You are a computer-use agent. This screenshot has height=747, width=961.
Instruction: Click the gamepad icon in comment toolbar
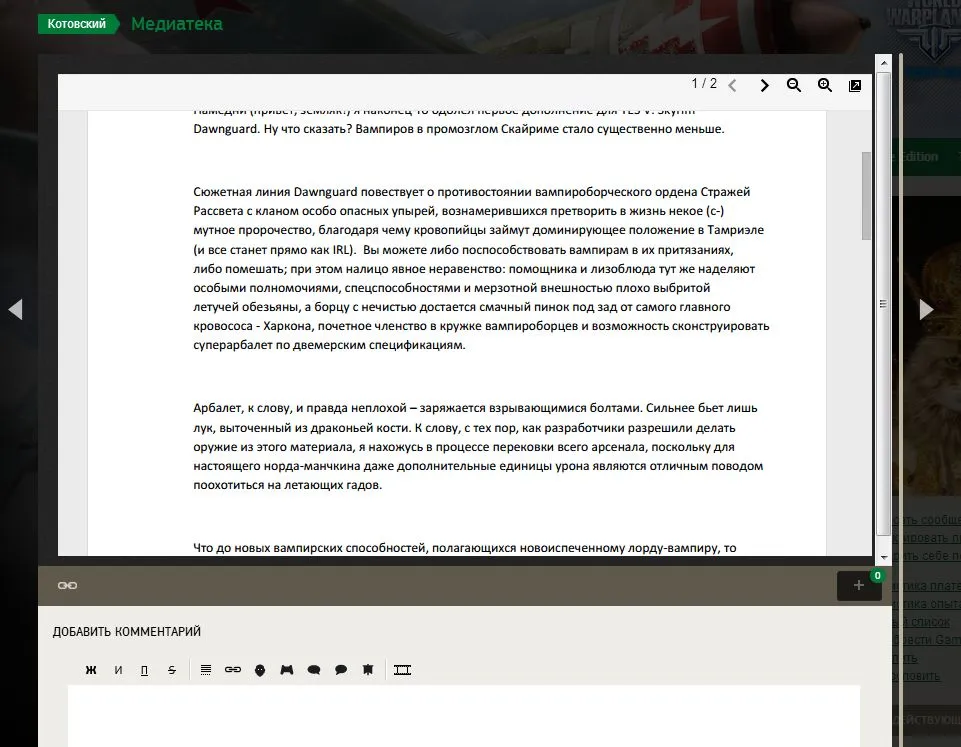click(287, 670)
